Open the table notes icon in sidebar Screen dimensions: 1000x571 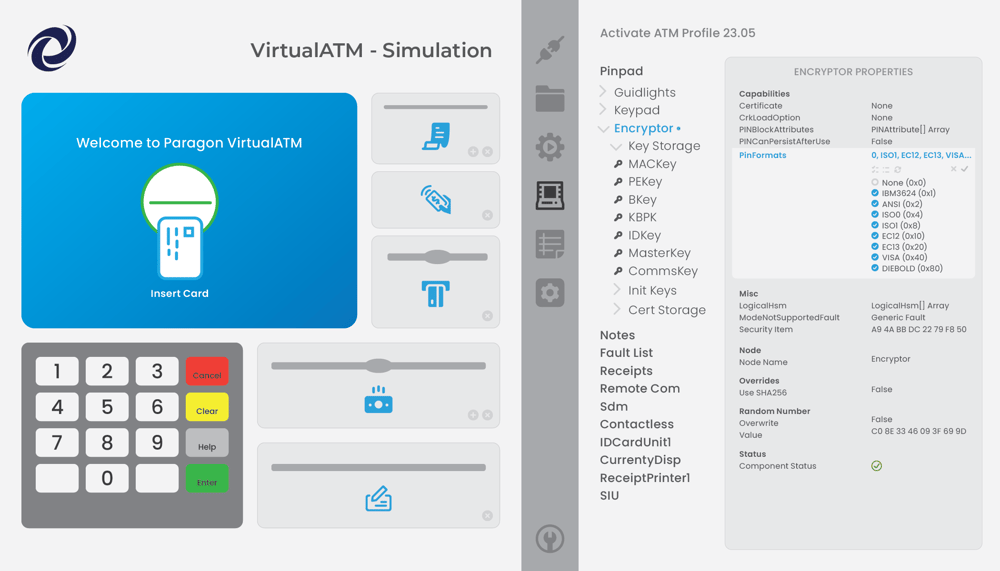coord(550,244)
